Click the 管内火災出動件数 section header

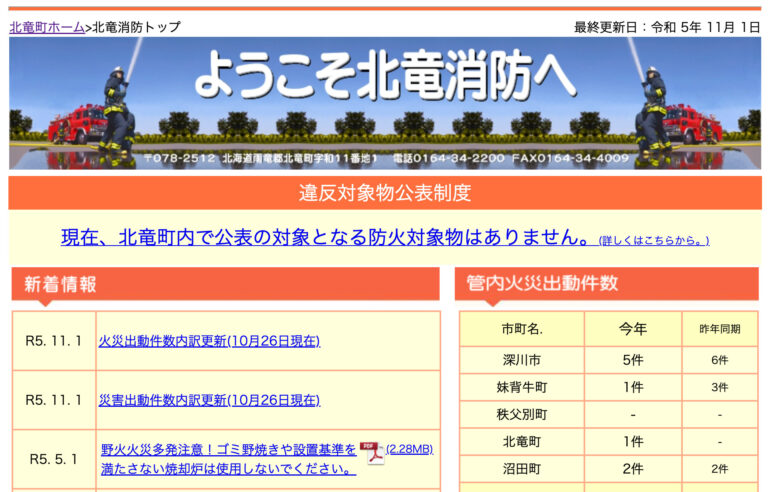point(543,284)
